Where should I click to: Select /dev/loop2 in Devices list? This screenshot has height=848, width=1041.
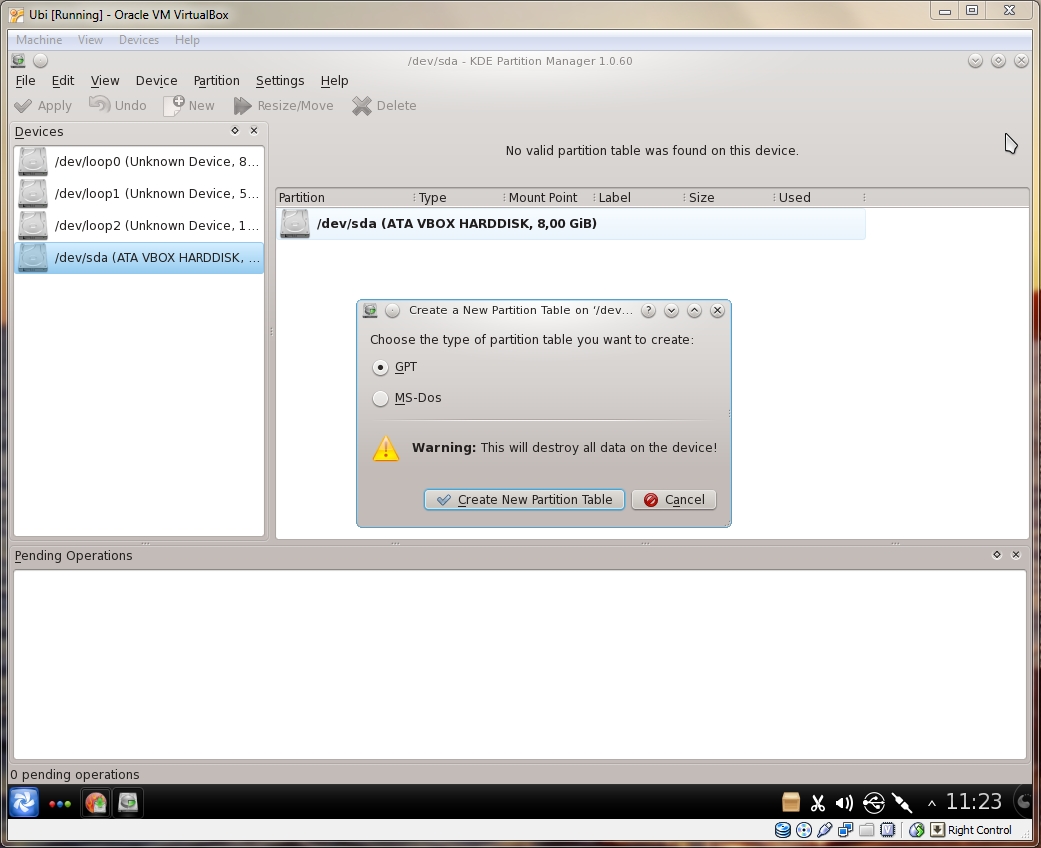[139, 225]
